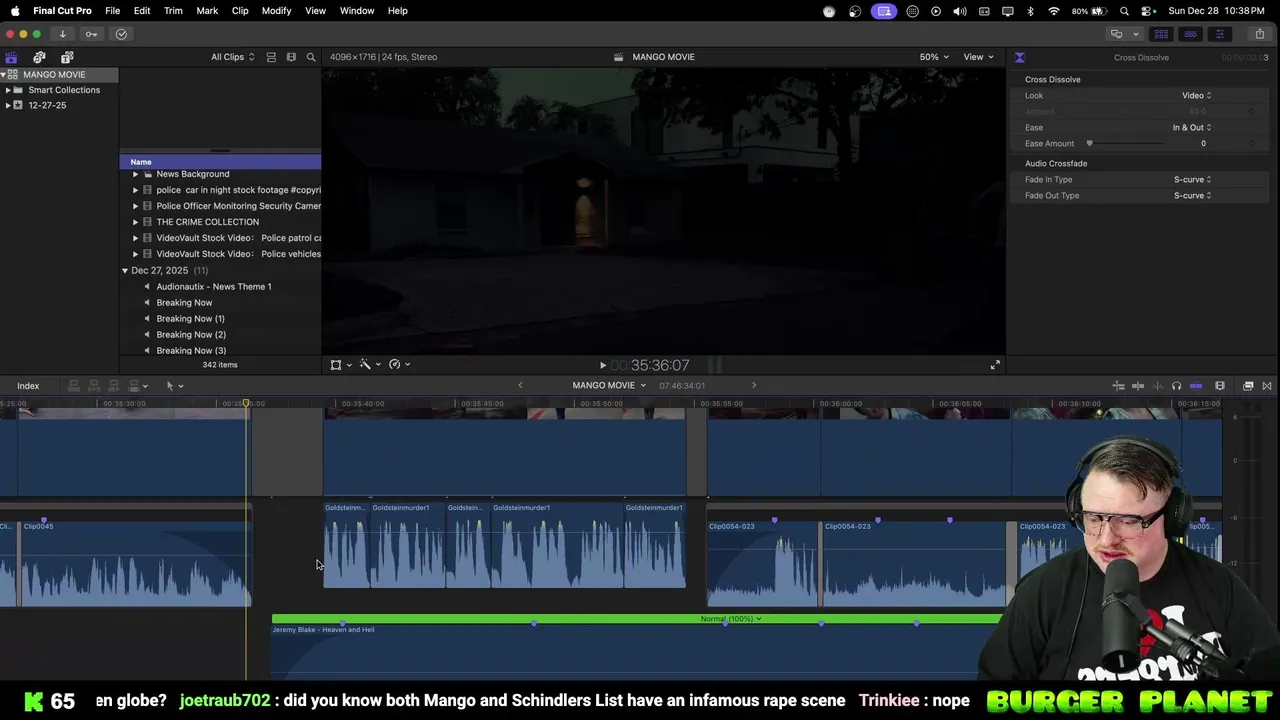Show Photos and Audio sidebar icon
This screenshot has height=720, width=1280.
pyautogui.click(x=39, y=57)
